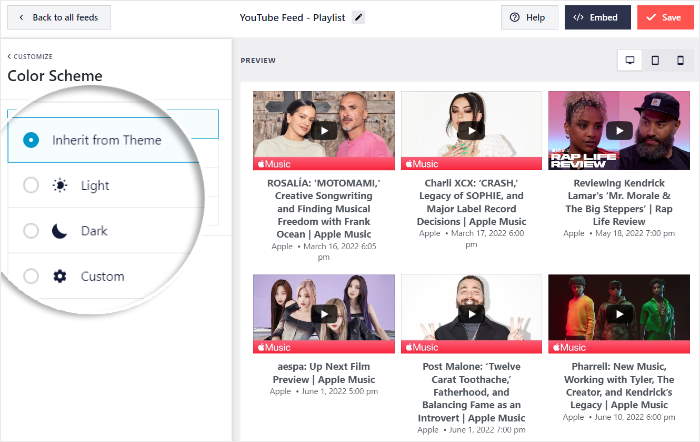Click date March 16, 2022 6:05 pm
Viewport: 700px width, 442px height.
click(x=340, y=251)
